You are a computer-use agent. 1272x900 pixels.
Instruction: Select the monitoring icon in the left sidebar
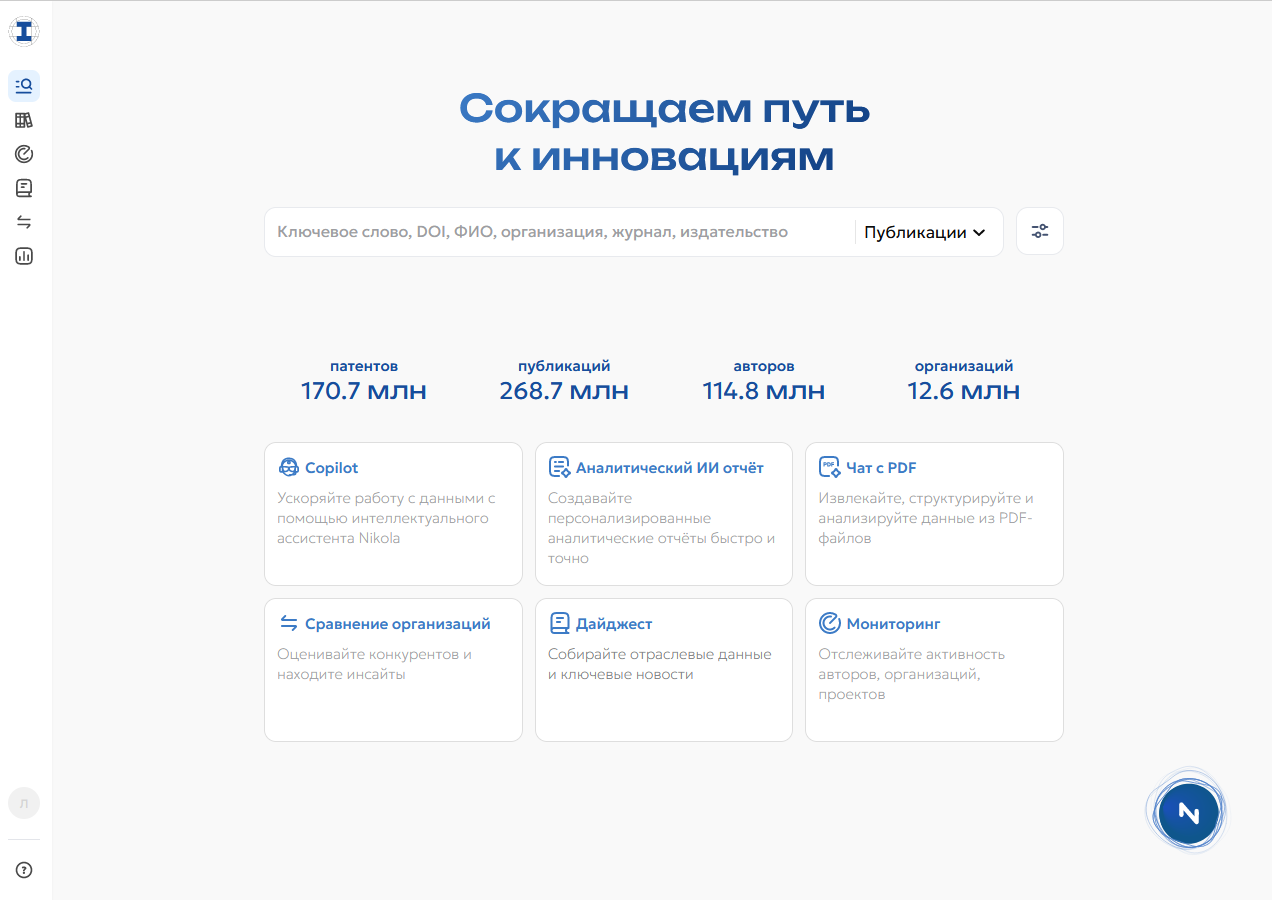(x=24, y=154)
